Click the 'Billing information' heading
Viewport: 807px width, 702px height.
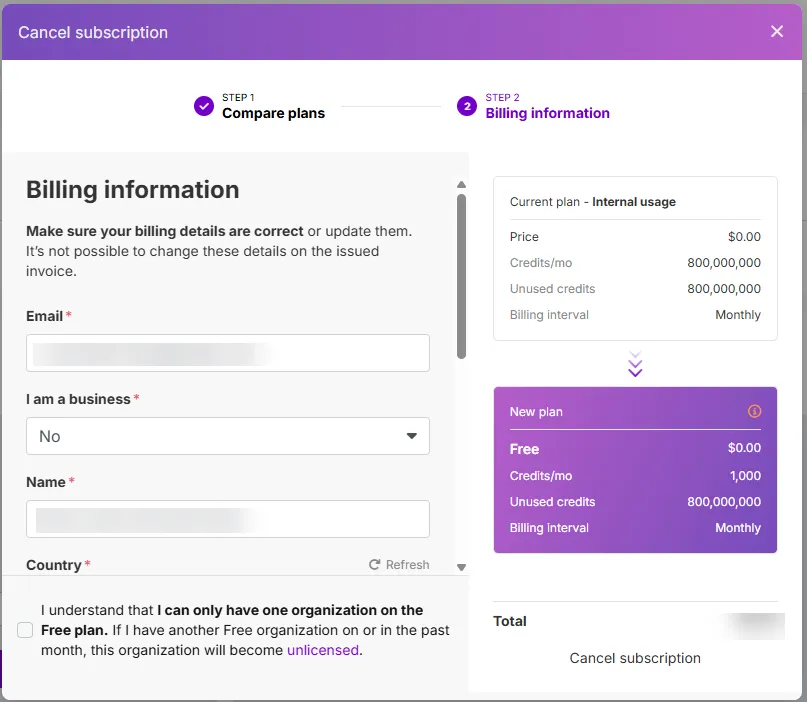(132, 189)
